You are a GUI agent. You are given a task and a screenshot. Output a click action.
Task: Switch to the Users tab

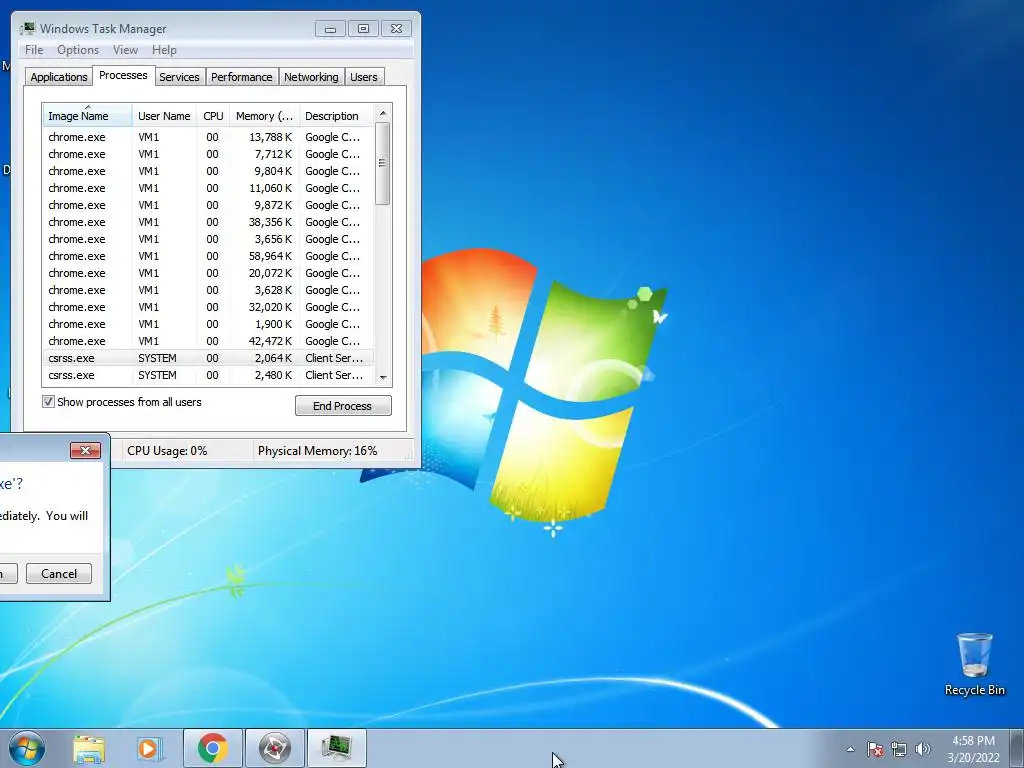pyautogui.click(x=363, y=76)
